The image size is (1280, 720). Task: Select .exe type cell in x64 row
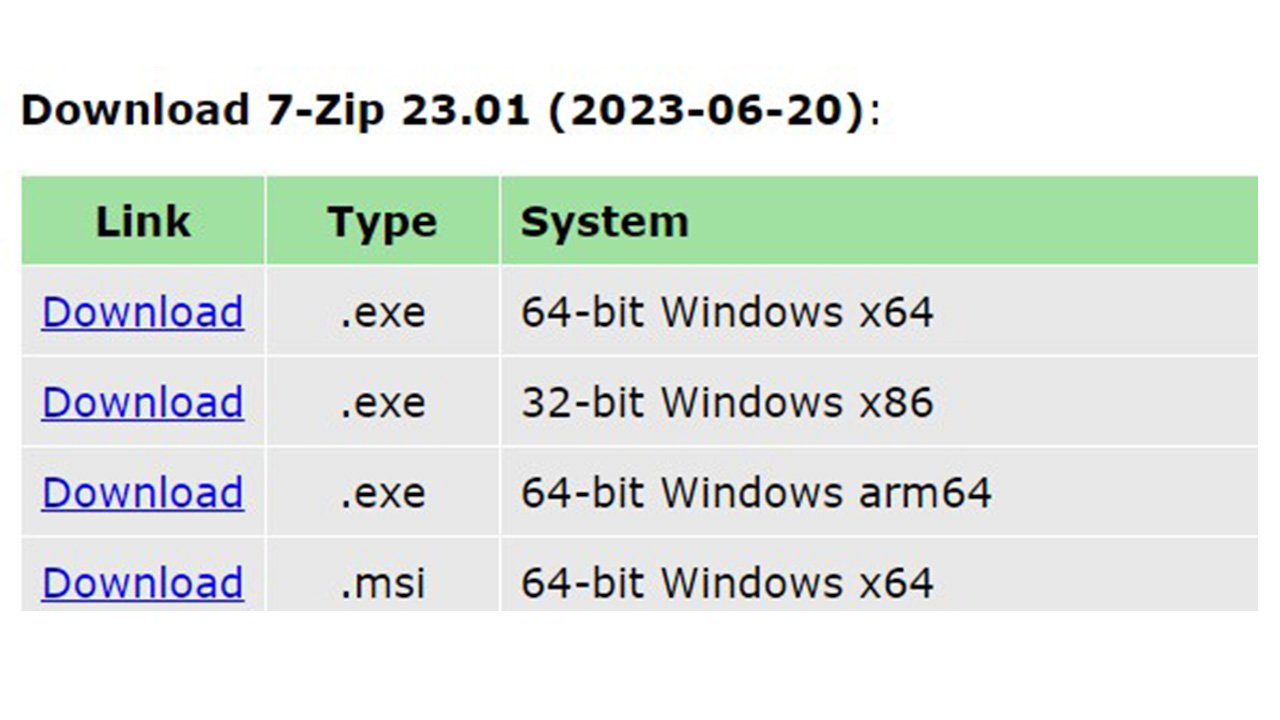point(383,313)
